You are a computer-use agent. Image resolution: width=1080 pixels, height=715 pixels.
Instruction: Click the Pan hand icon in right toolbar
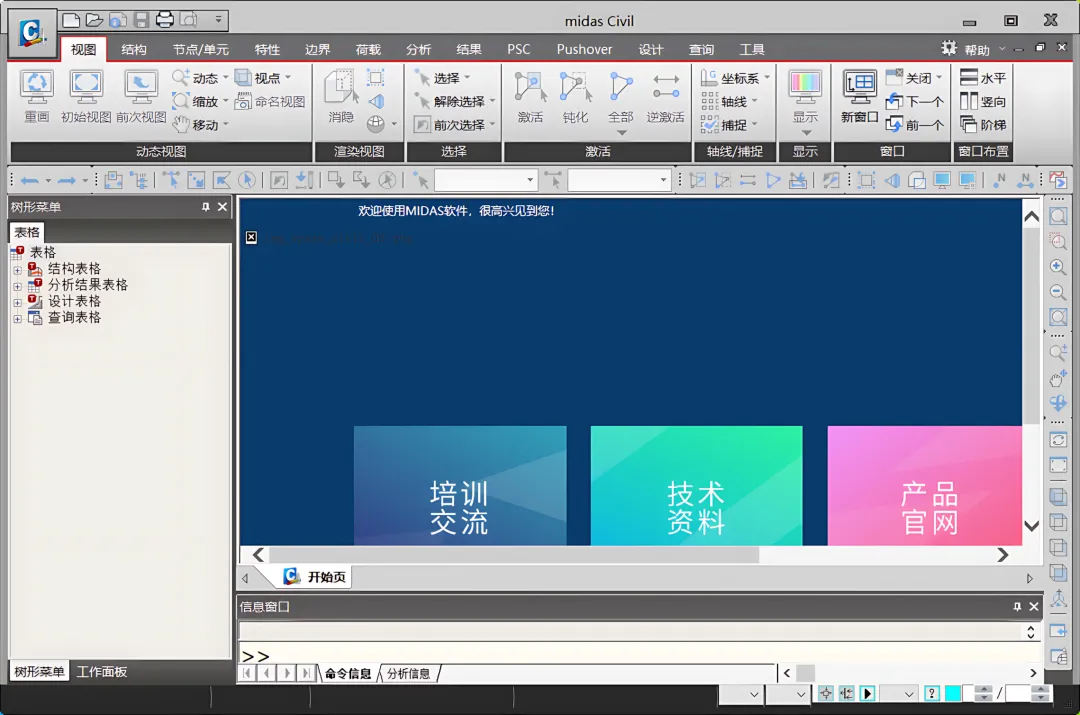(1058, 378)
